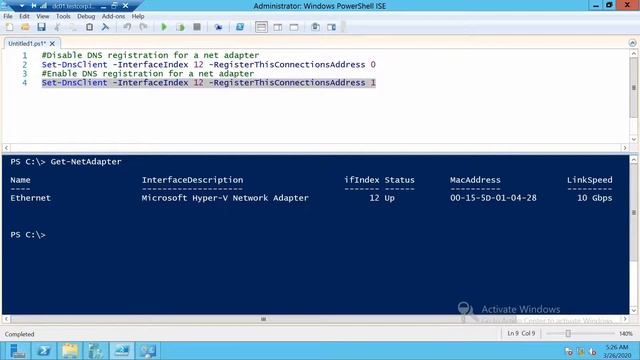640x360 pixels.
Task: Open the Add-ons menu
Action: 113,16
